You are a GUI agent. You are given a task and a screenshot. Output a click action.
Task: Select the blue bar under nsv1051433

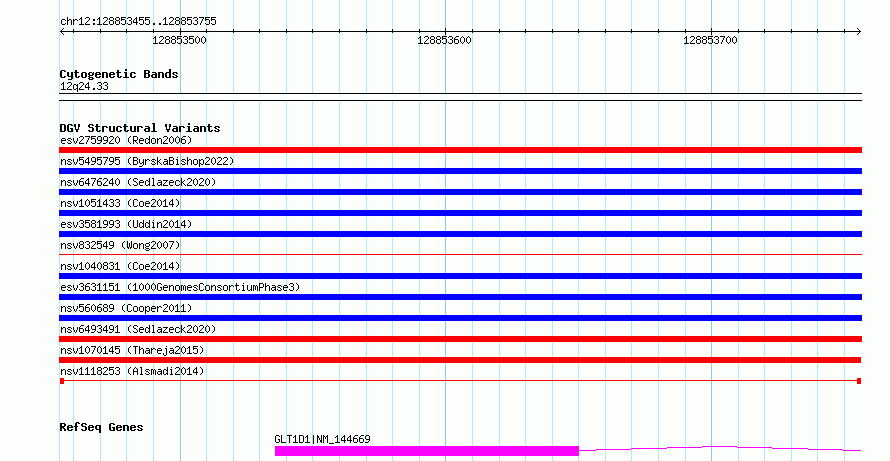[x=460, y=213]
